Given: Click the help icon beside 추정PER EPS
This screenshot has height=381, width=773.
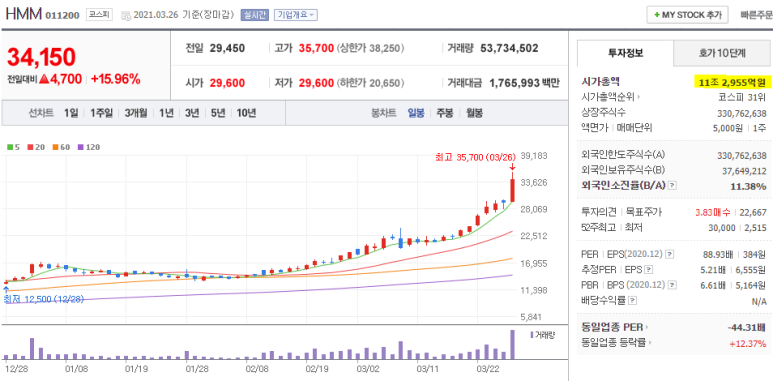Looking at the screenshot, I should tap(649, 270).
